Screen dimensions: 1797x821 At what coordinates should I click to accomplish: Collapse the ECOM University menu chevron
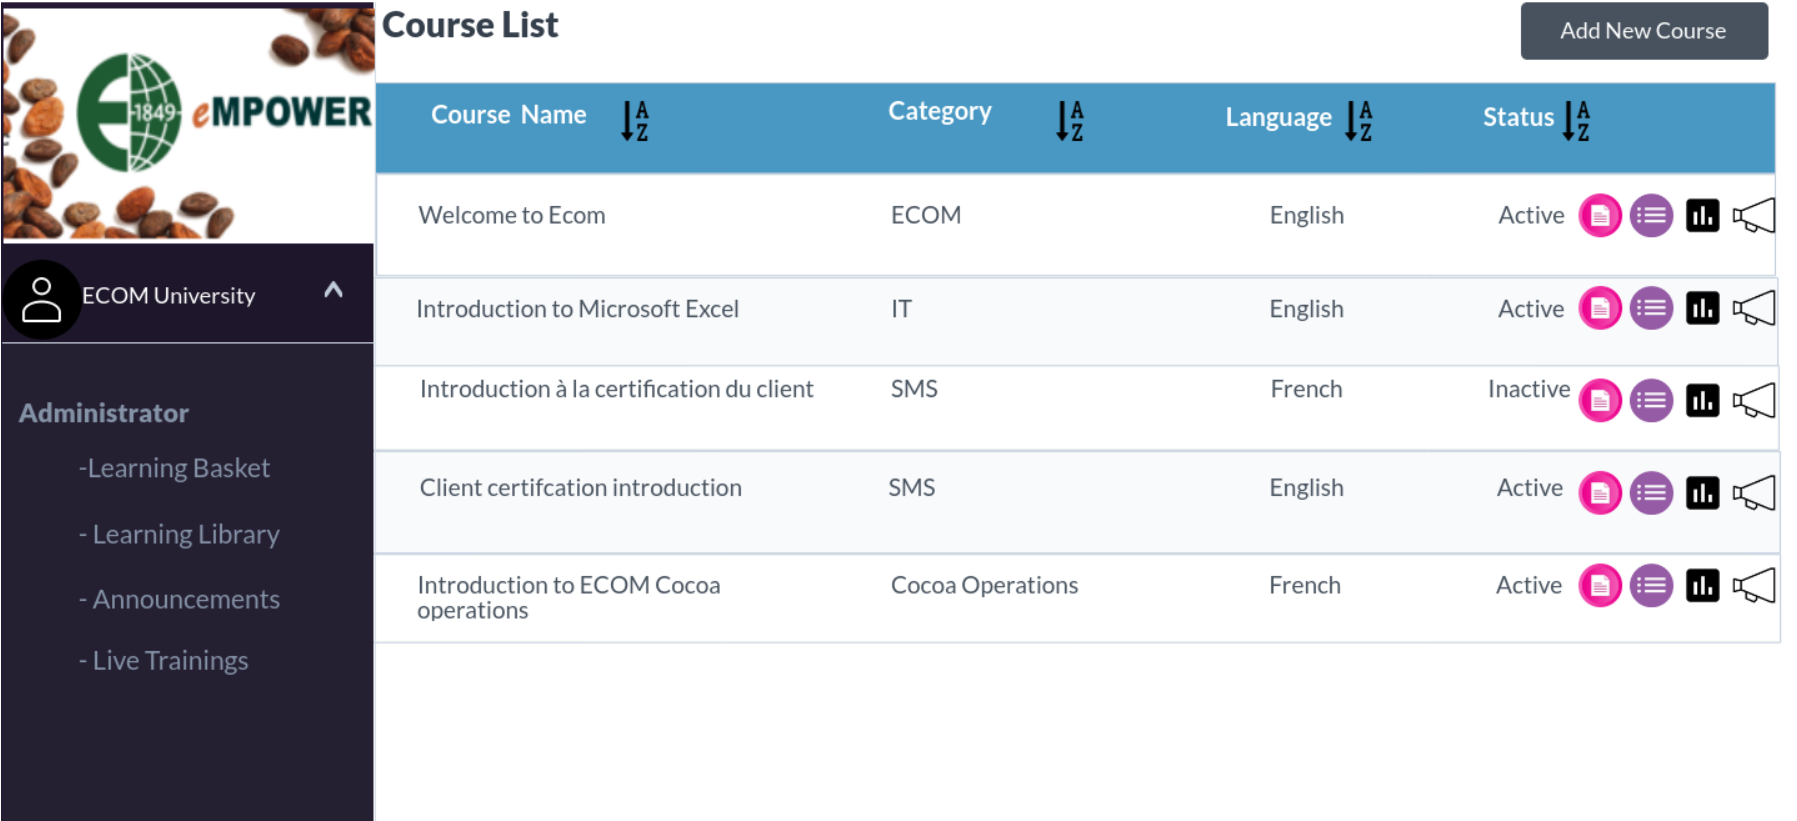(x=334, y=290)
